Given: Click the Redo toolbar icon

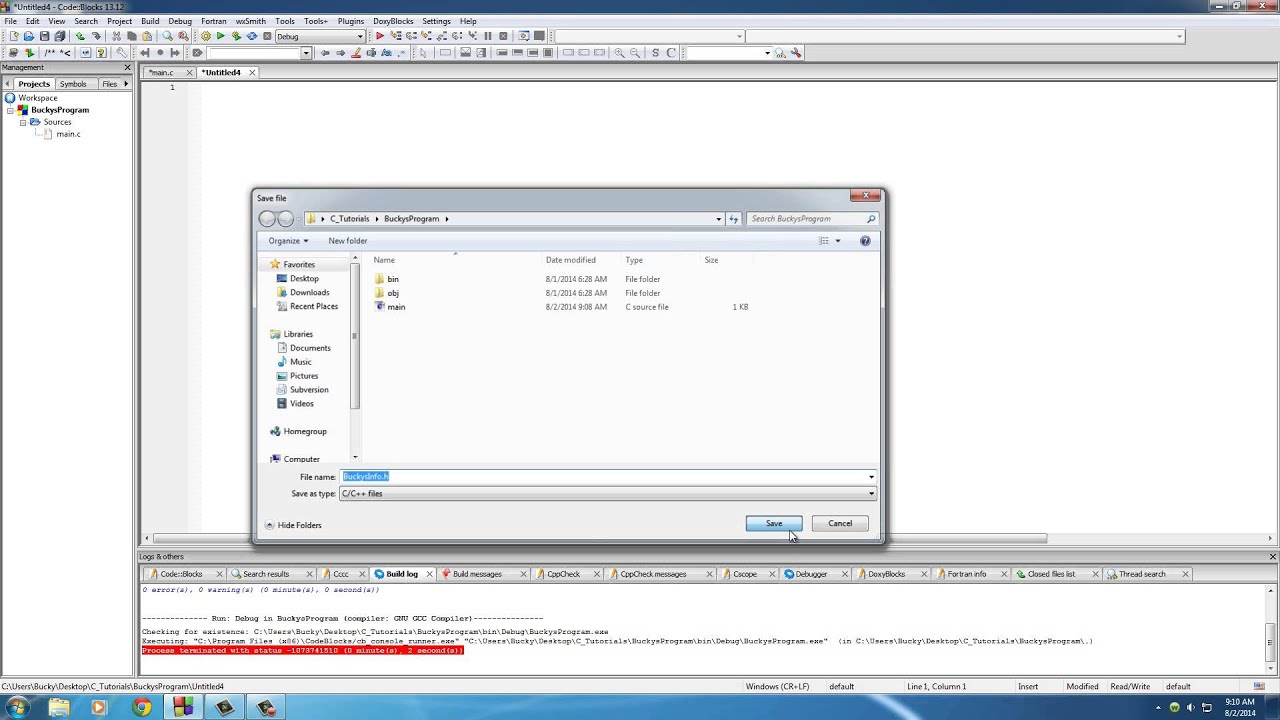Looking at the screenshot, I should tap(96, 36).
